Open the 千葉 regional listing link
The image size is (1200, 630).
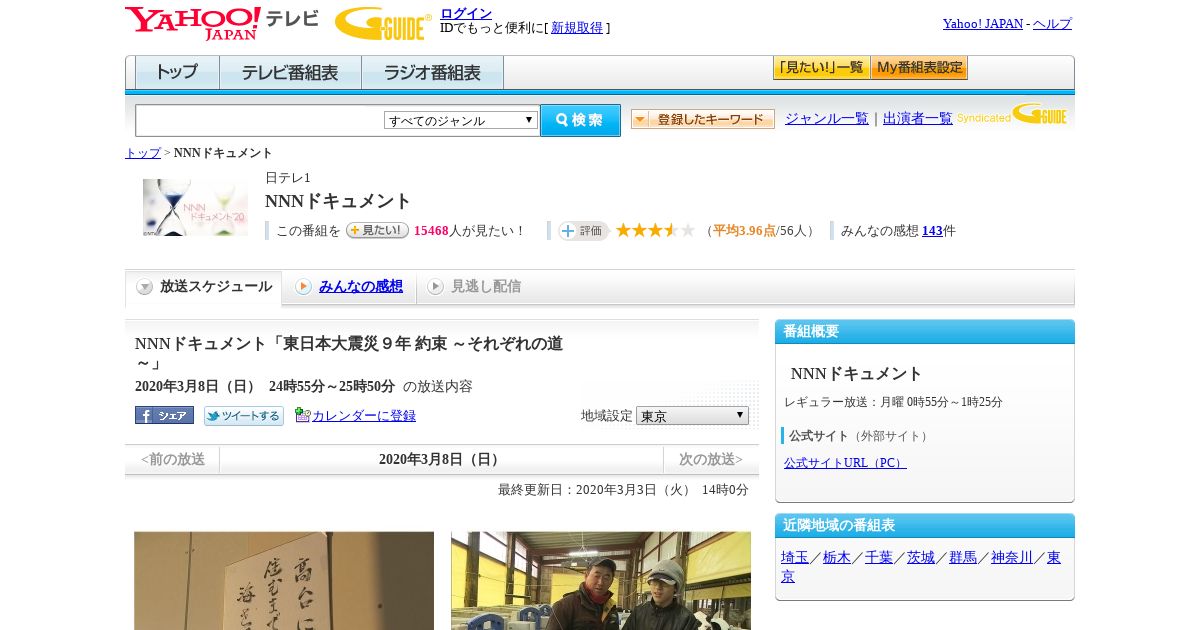pos(879,557)
